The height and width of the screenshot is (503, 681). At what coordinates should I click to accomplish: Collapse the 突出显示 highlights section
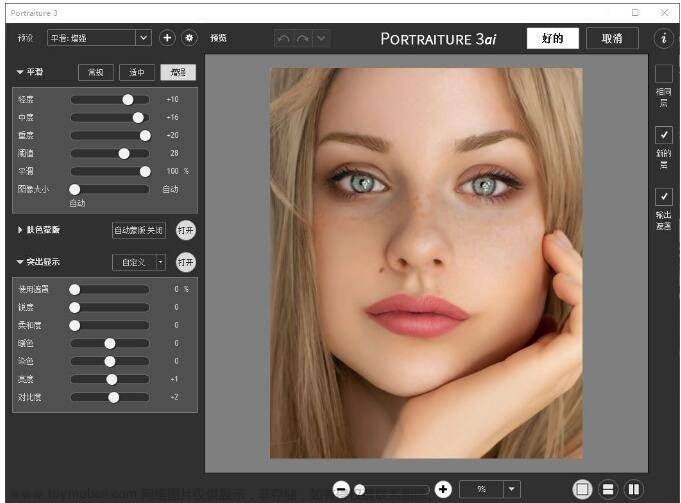20,262
